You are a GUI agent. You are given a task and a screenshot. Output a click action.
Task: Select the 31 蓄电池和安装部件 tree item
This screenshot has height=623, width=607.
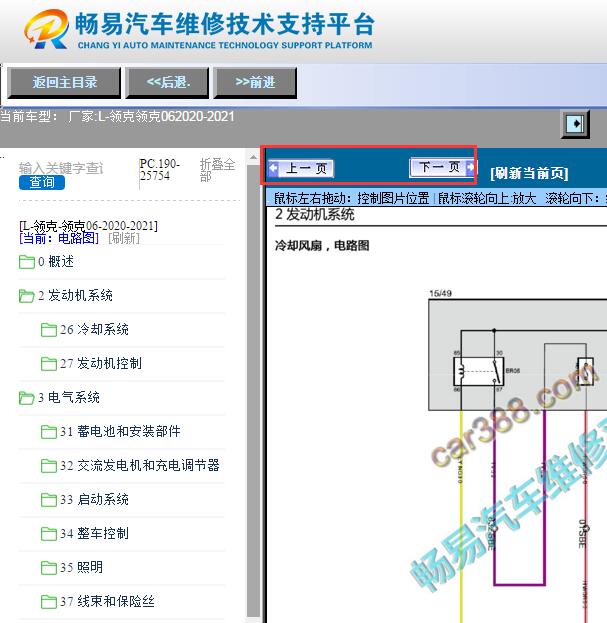(x=120, y=431)
